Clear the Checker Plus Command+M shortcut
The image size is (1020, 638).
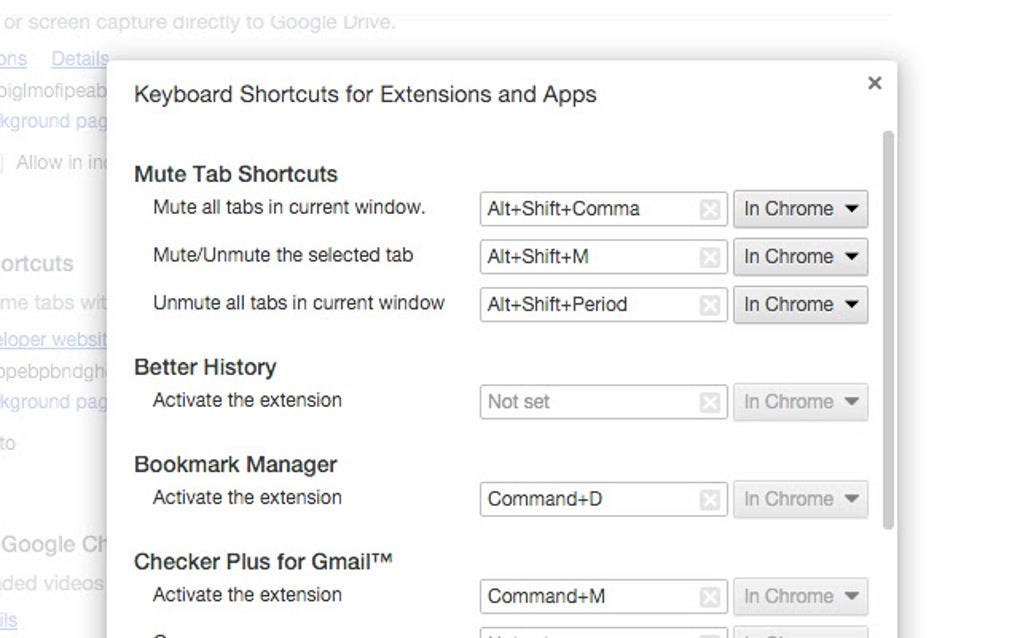click(x=710, y=595)
